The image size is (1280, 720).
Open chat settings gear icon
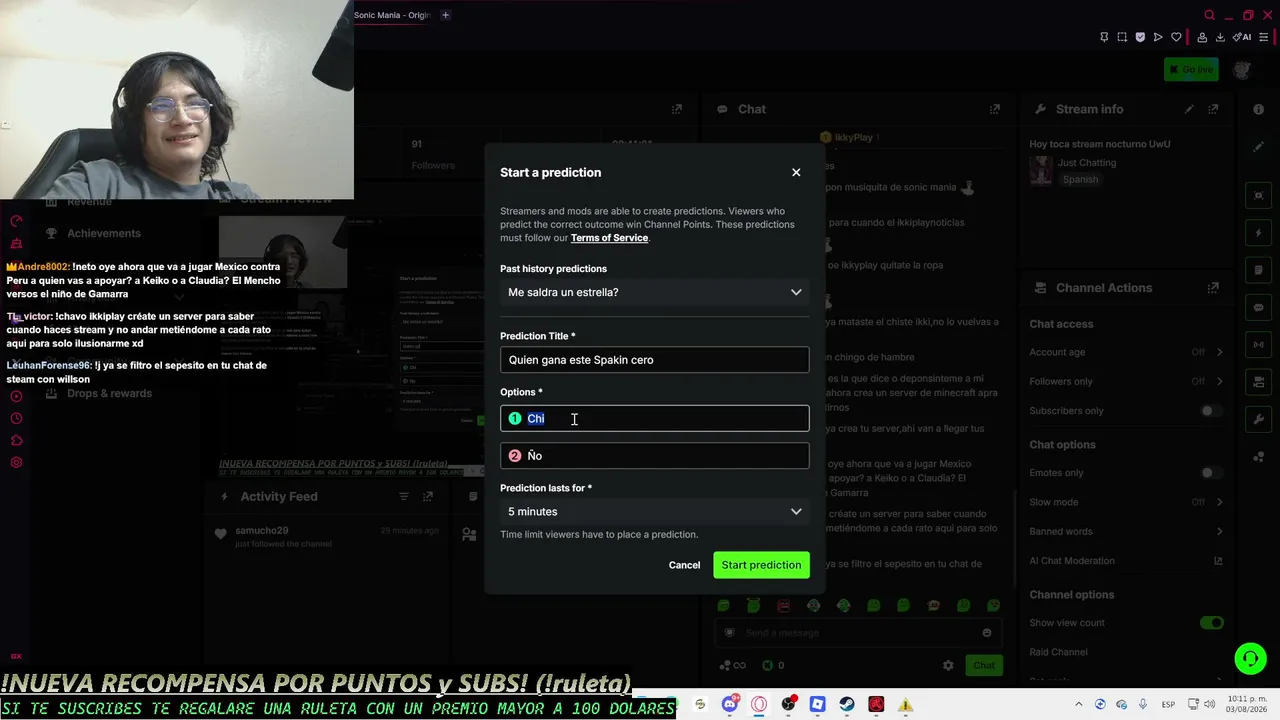click(948, 665)
